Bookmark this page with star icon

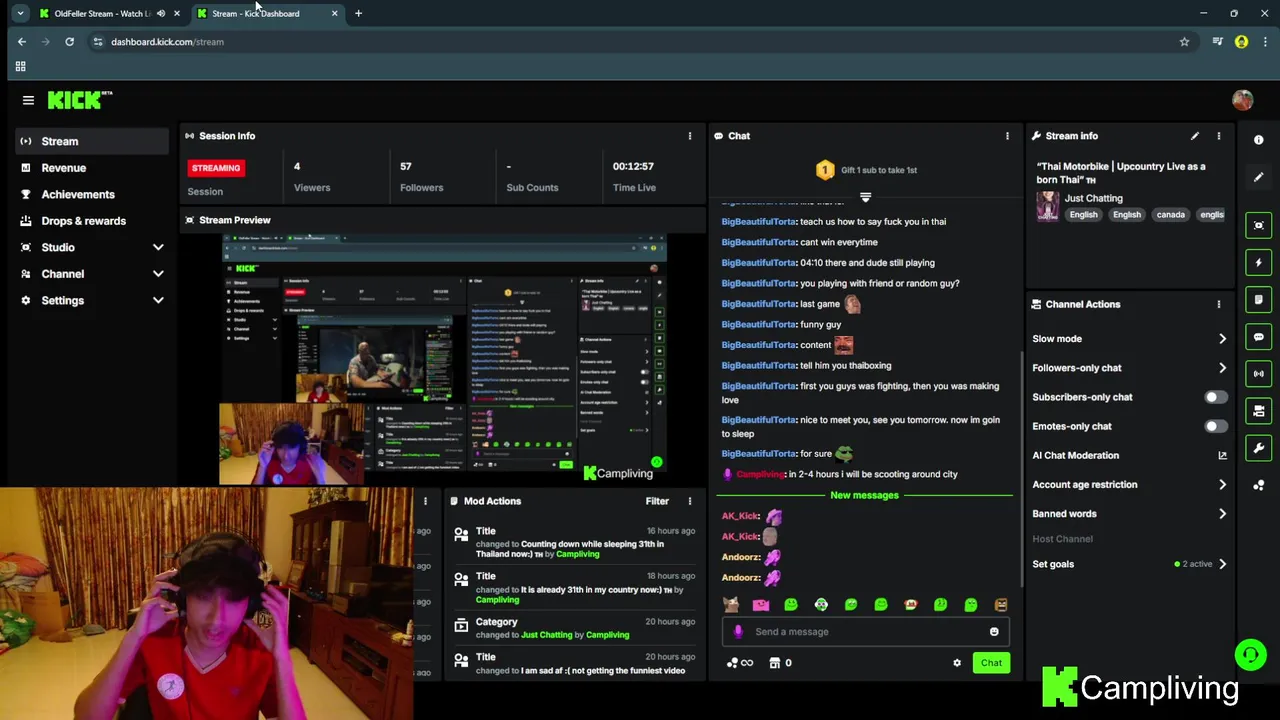click(1184, 42)
